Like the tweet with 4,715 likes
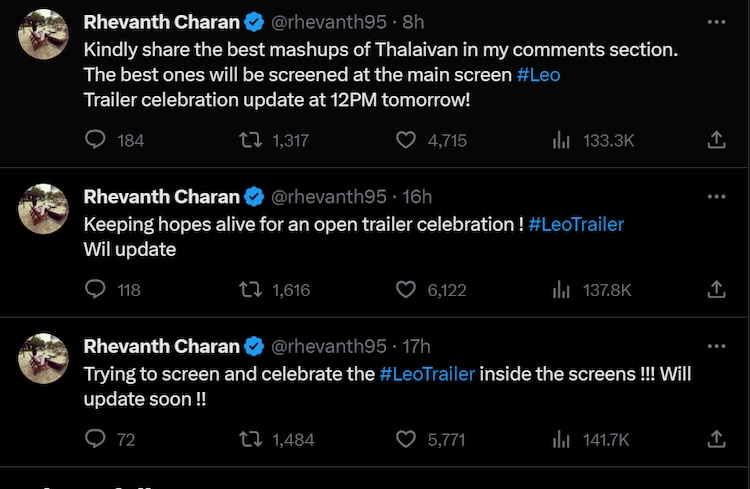The width and height of the screenshot is (750, 489). [x=406, y=141]
